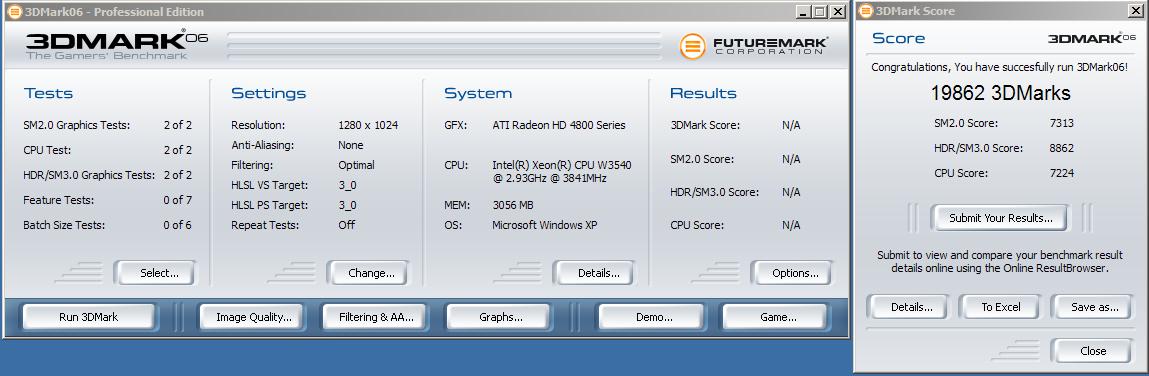The image size is (1149, 376).
Task: Click the Details... button under System
Action: coord(594,273)
